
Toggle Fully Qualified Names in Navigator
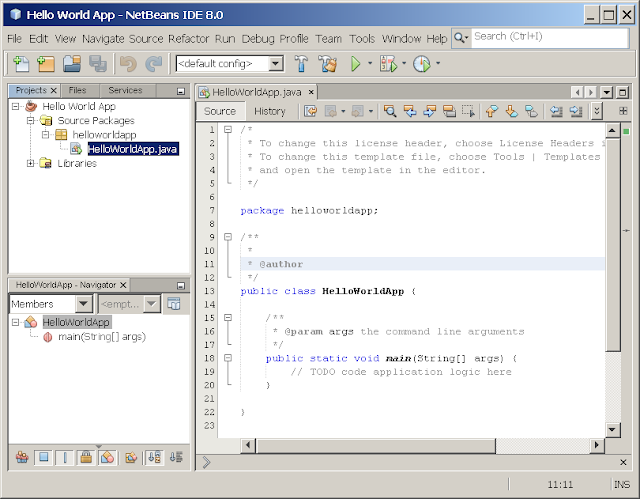(x=131, y=457)
